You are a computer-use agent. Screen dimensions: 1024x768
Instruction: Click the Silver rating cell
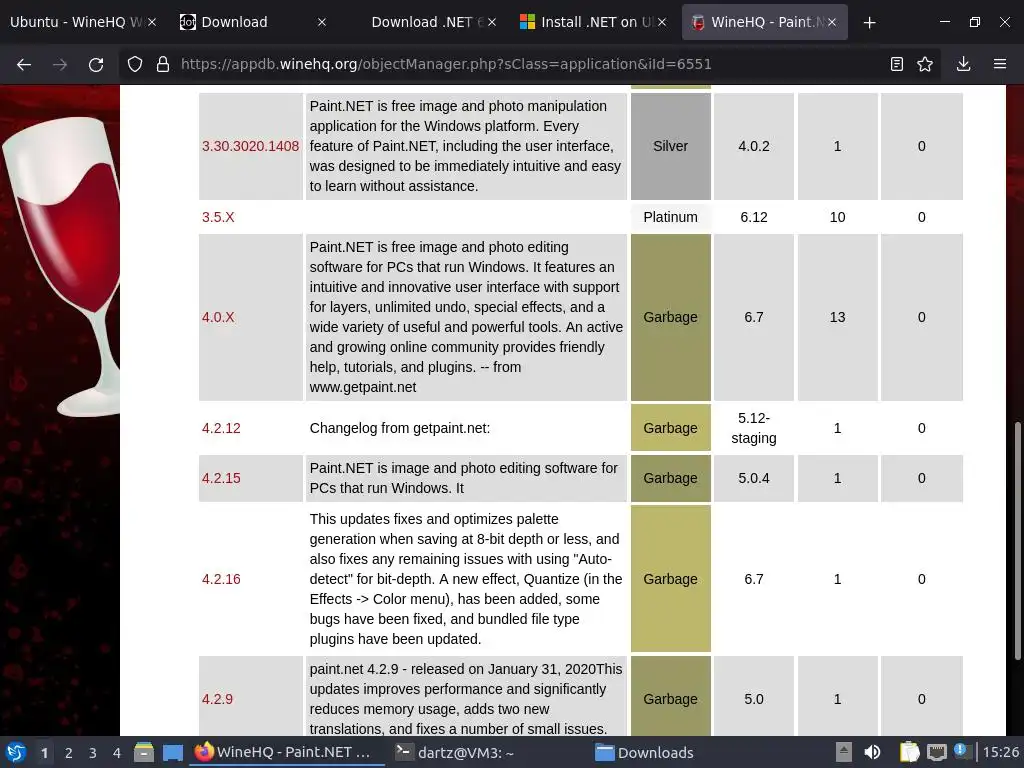click(671, 146)
